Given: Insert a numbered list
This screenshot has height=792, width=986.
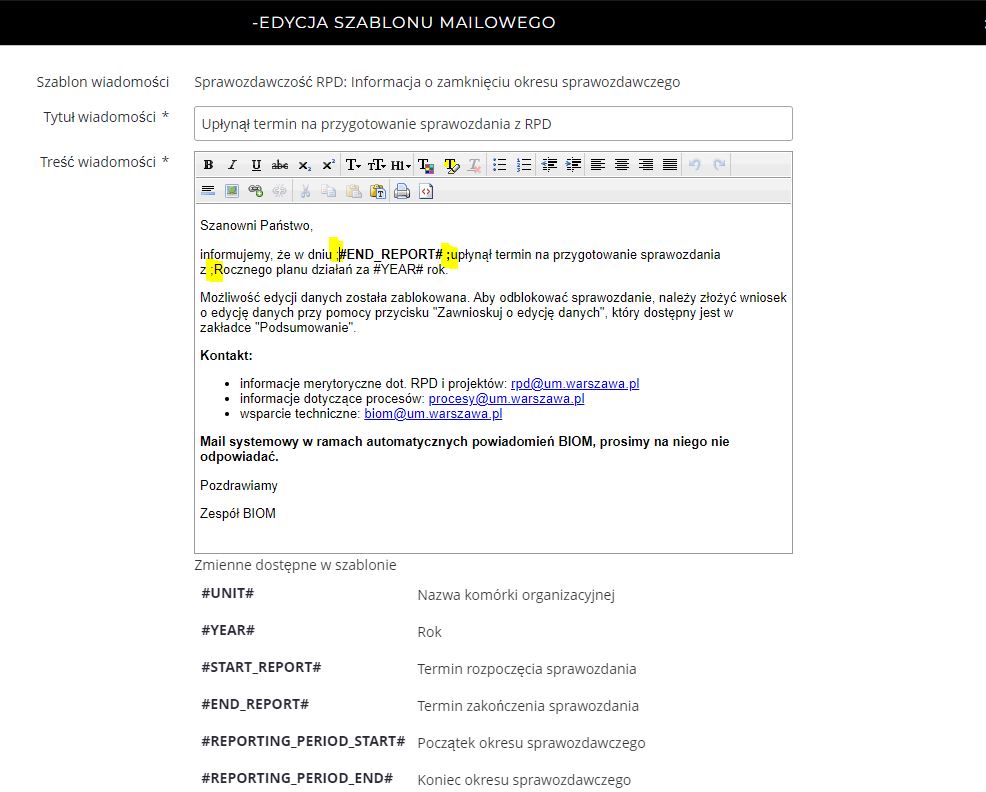Looking at the screenshot, I should (524, 165).
